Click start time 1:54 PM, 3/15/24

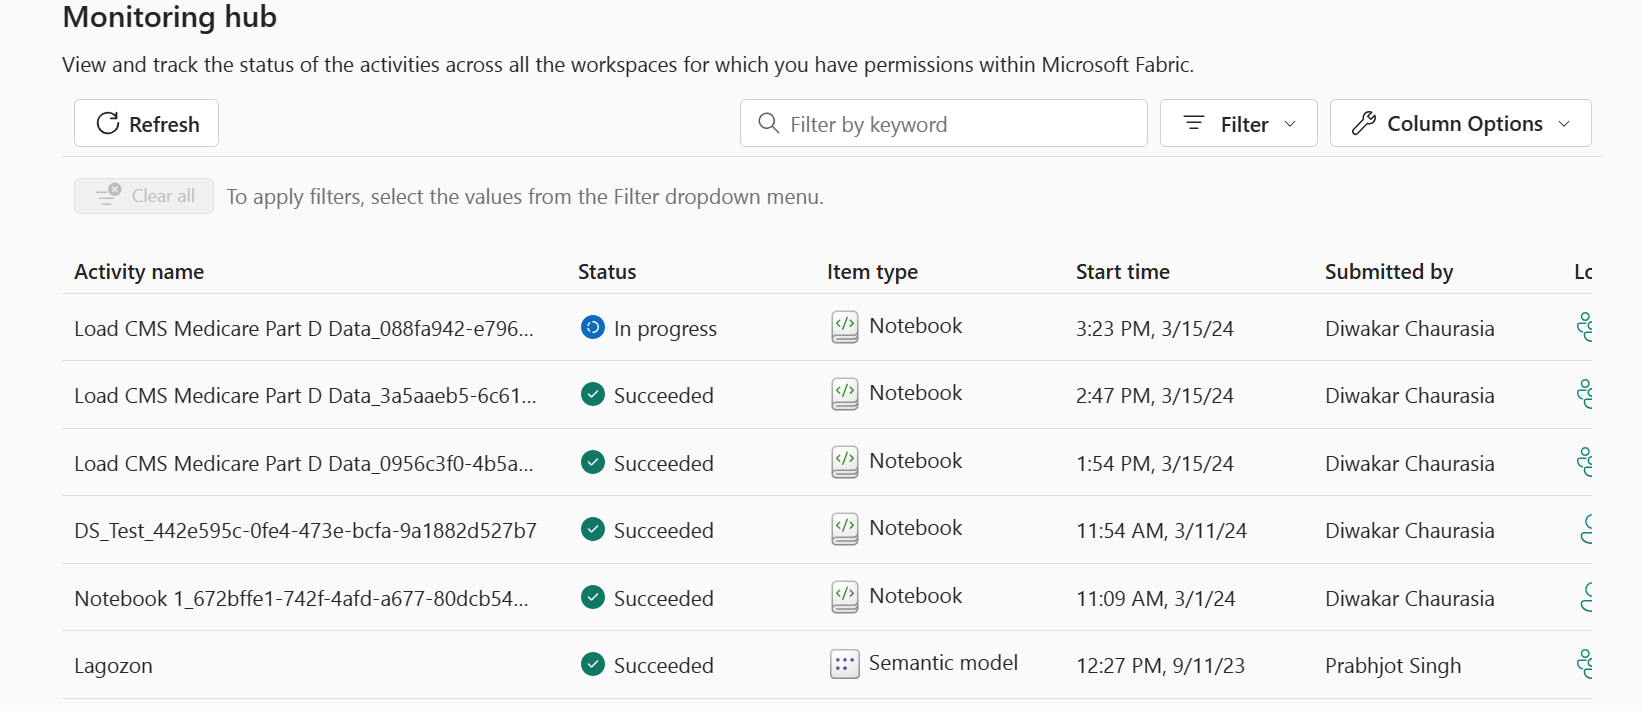1155,464
